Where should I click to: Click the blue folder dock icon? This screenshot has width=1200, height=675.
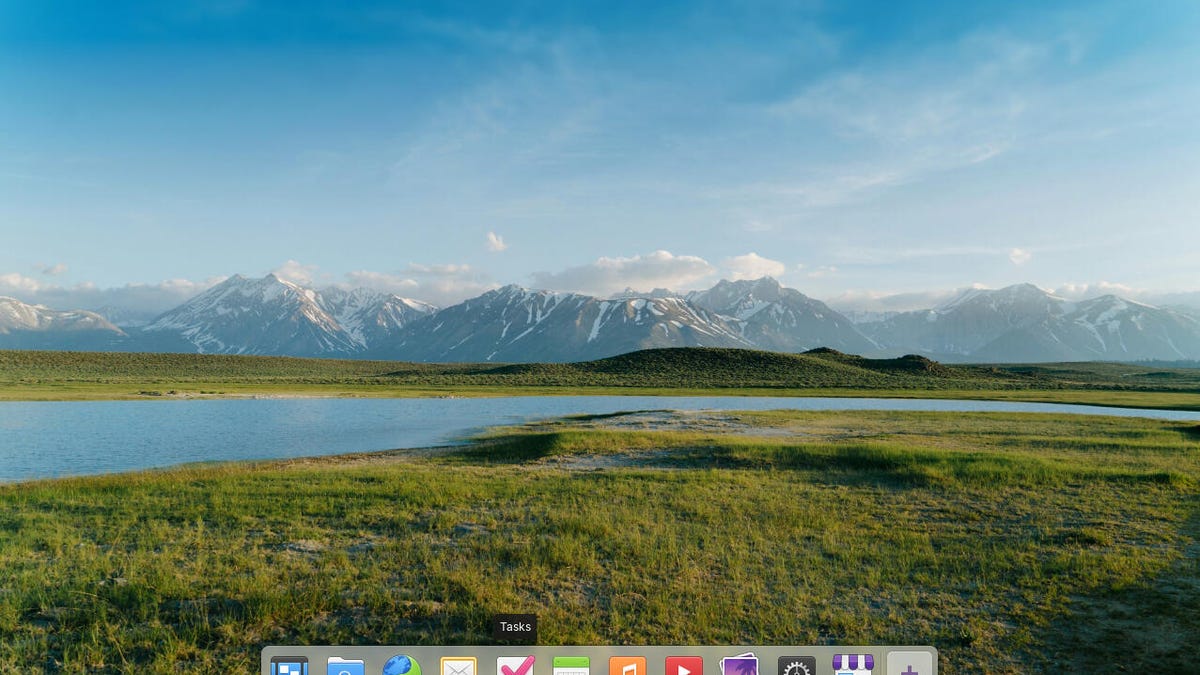(x=345, y=663)
